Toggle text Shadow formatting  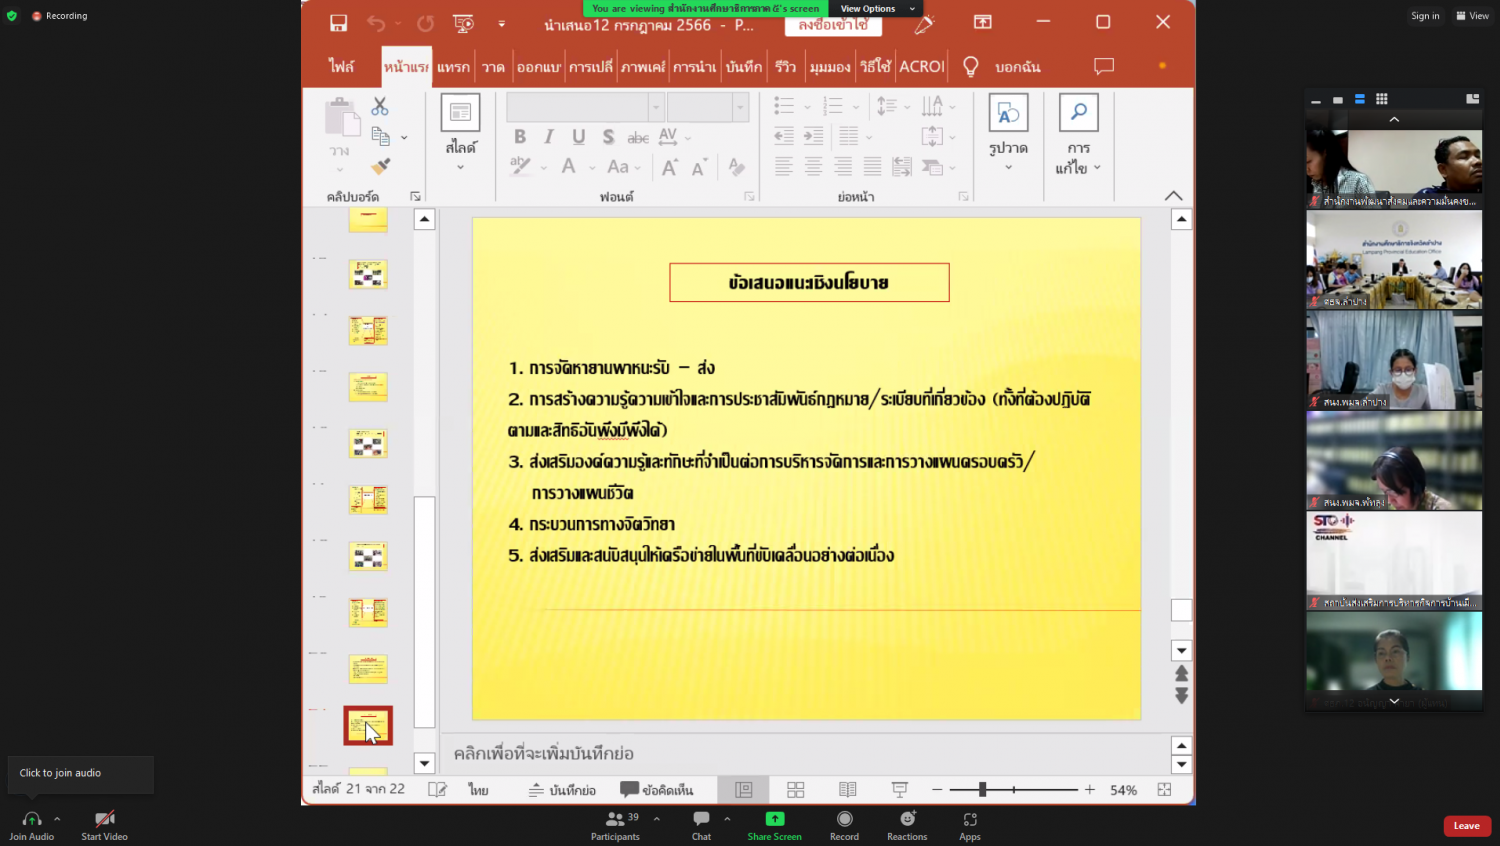[608, 137]
